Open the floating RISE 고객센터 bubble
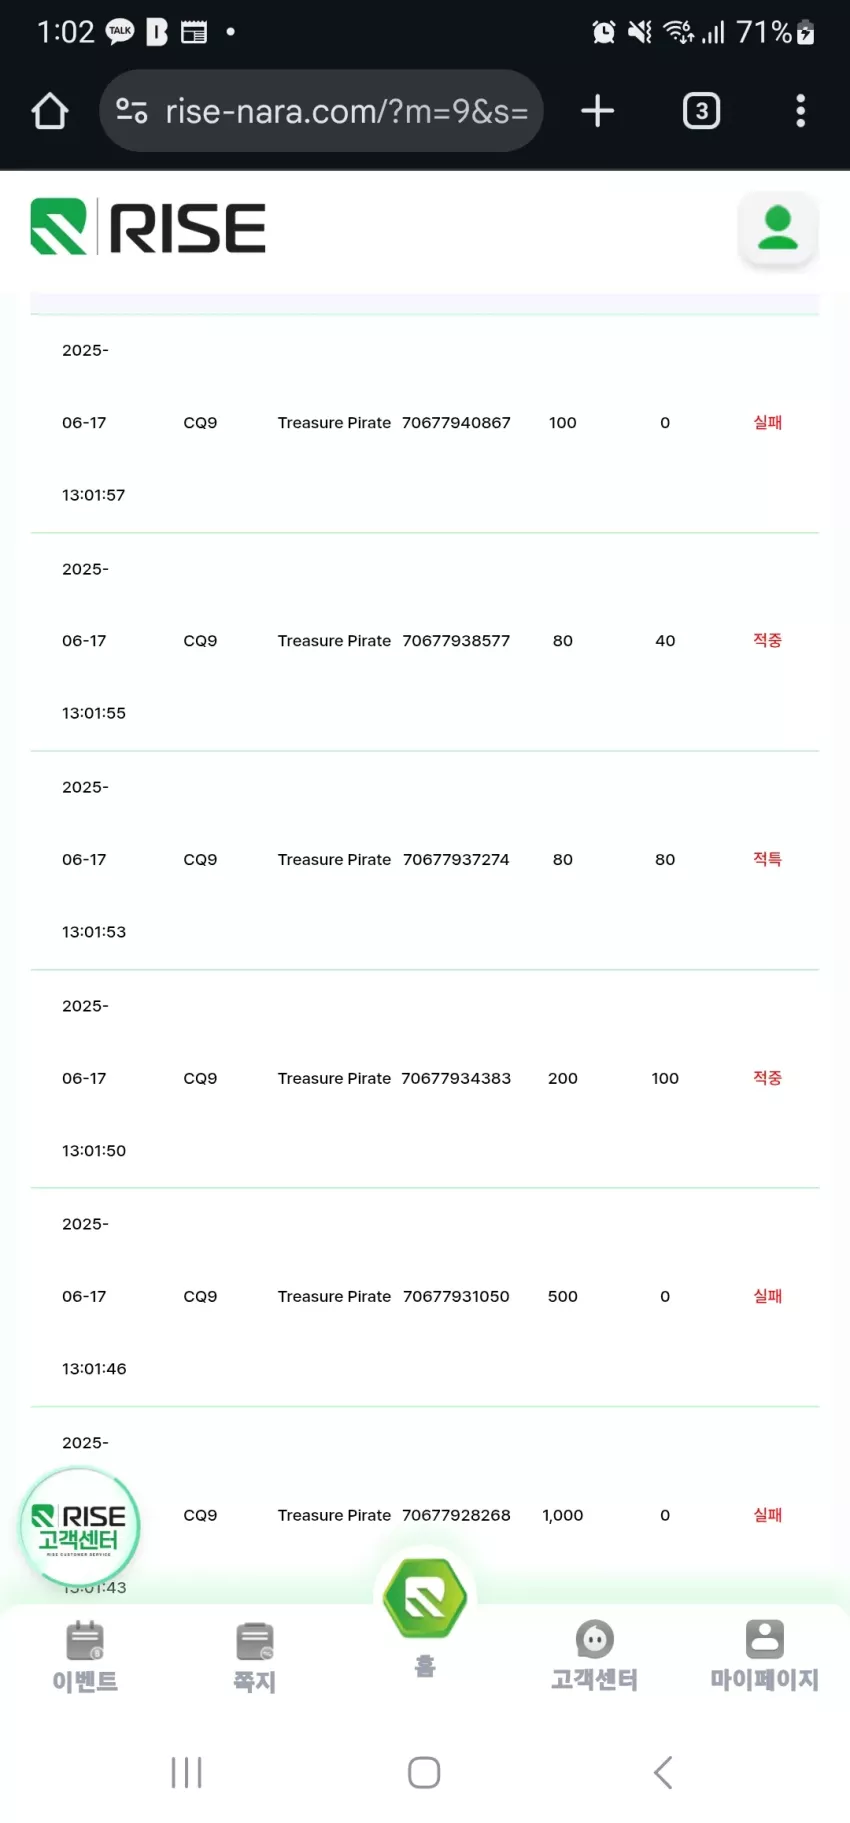Viewport: 850px width, 1823px height. click(x=80, y=1526)
